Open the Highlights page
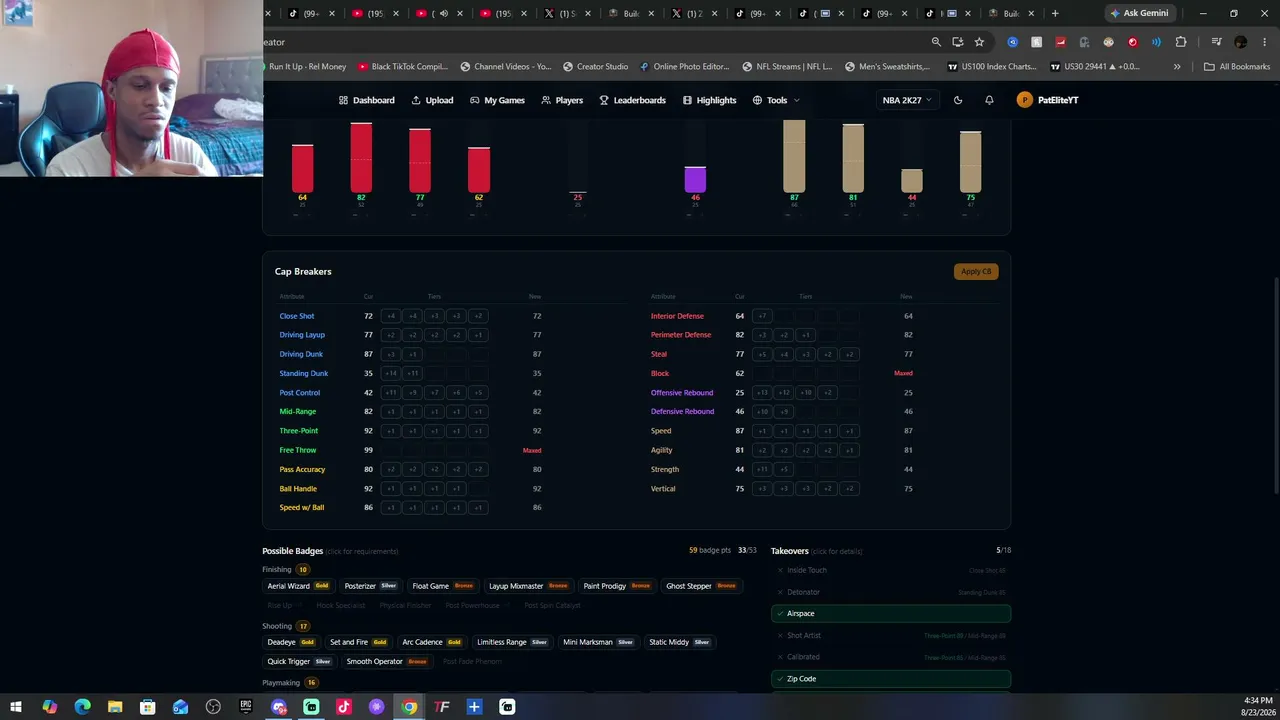The height and width of the screenshot is (720, 1280). click(x=709, y=100)
